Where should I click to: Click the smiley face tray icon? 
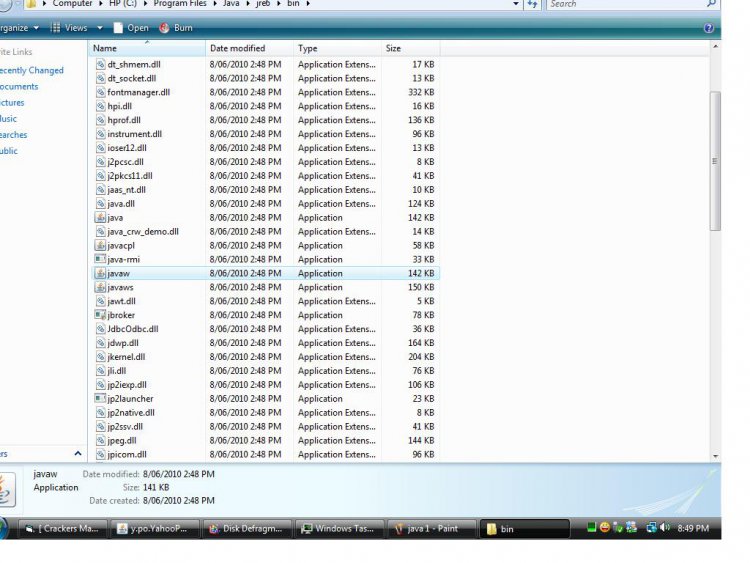tap(605, 528)
